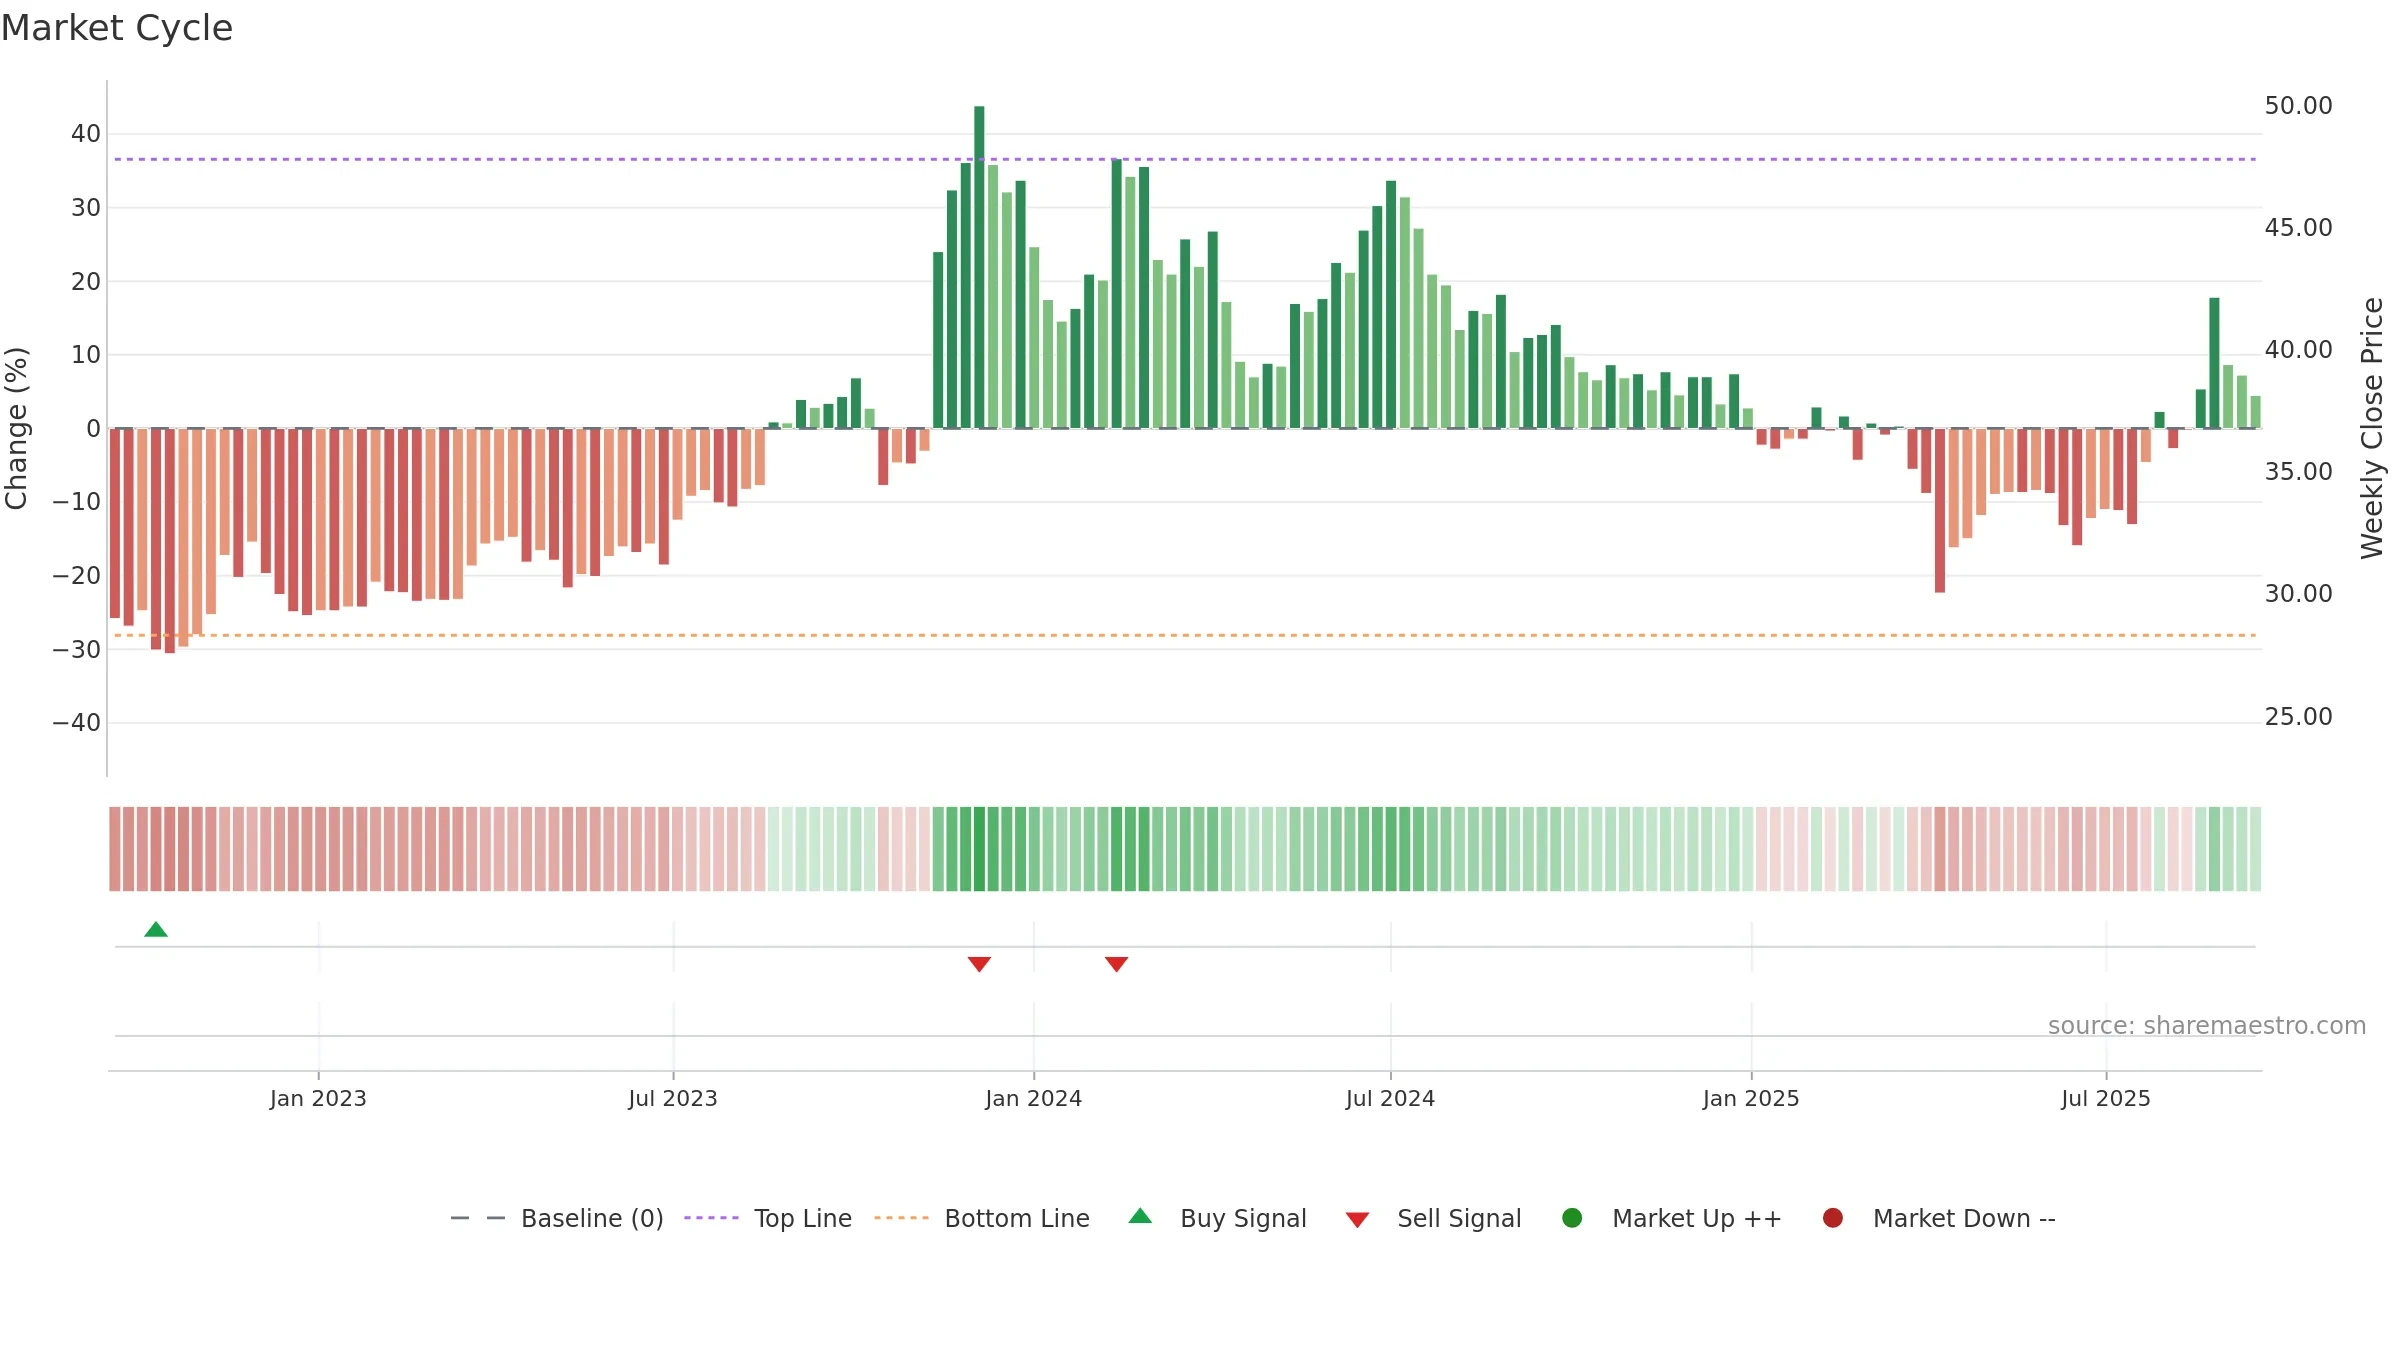
Task: Toggle Top Line legend entry
Action: 768,1219
